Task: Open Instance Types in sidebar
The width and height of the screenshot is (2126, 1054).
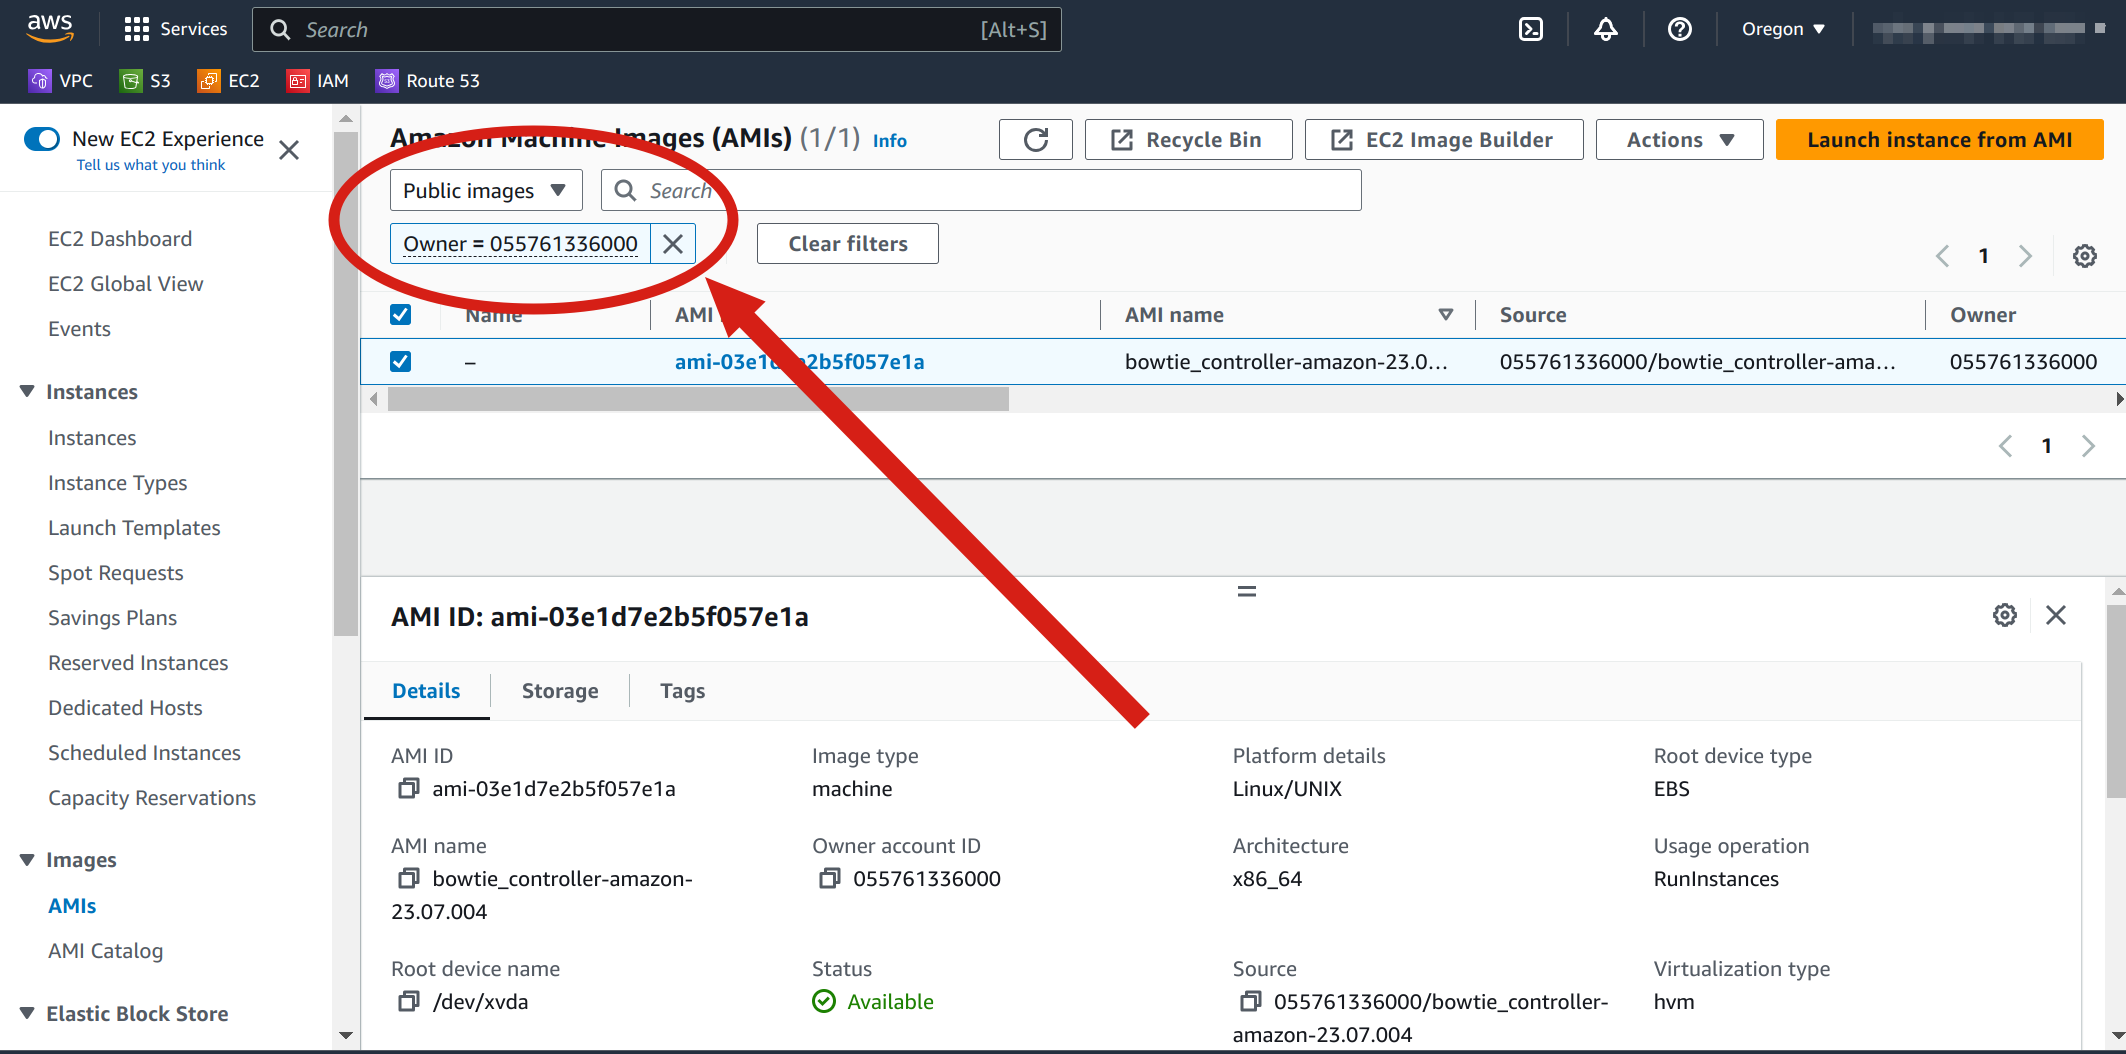Action: pos(117,483)
